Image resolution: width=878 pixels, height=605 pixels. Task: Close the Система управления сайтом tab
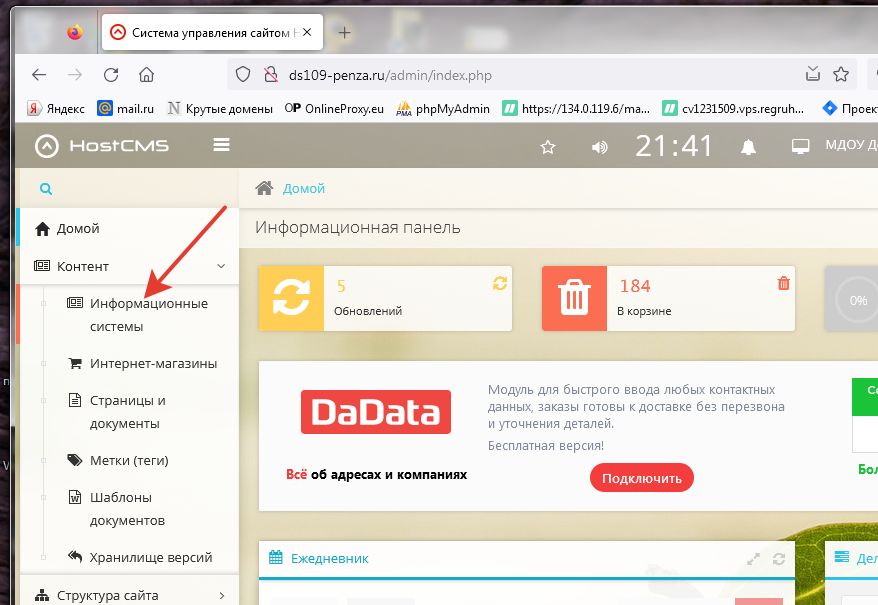pos(307,32)
